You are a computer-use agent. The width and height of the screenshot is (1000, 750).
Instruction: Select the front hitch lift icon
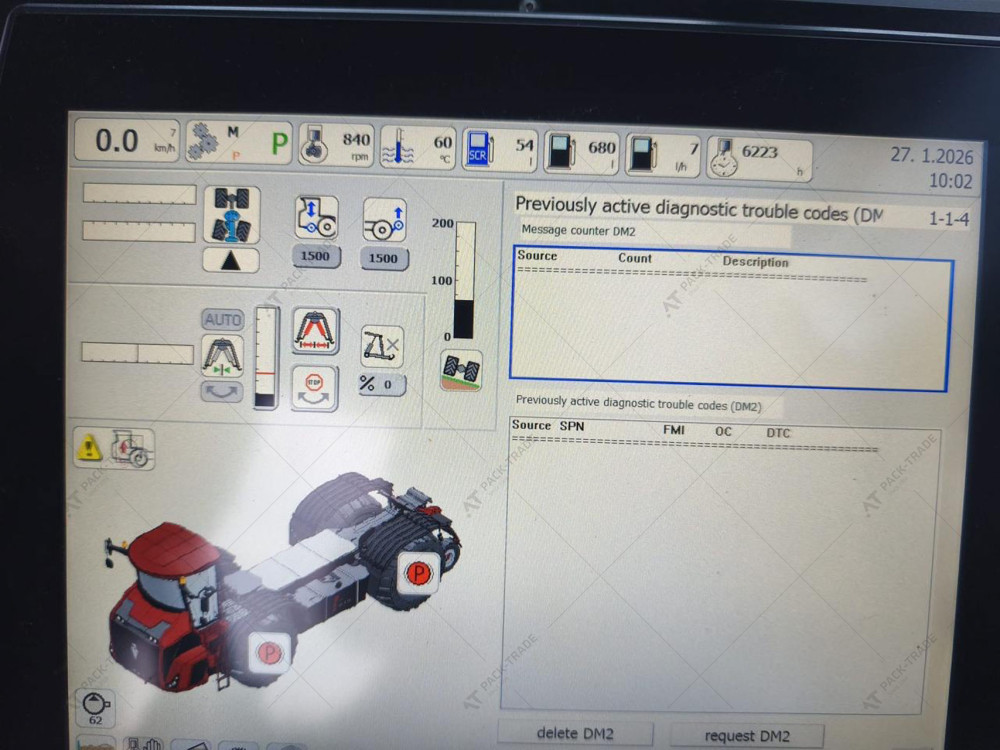pyautogui.click(x=315, y=218)
